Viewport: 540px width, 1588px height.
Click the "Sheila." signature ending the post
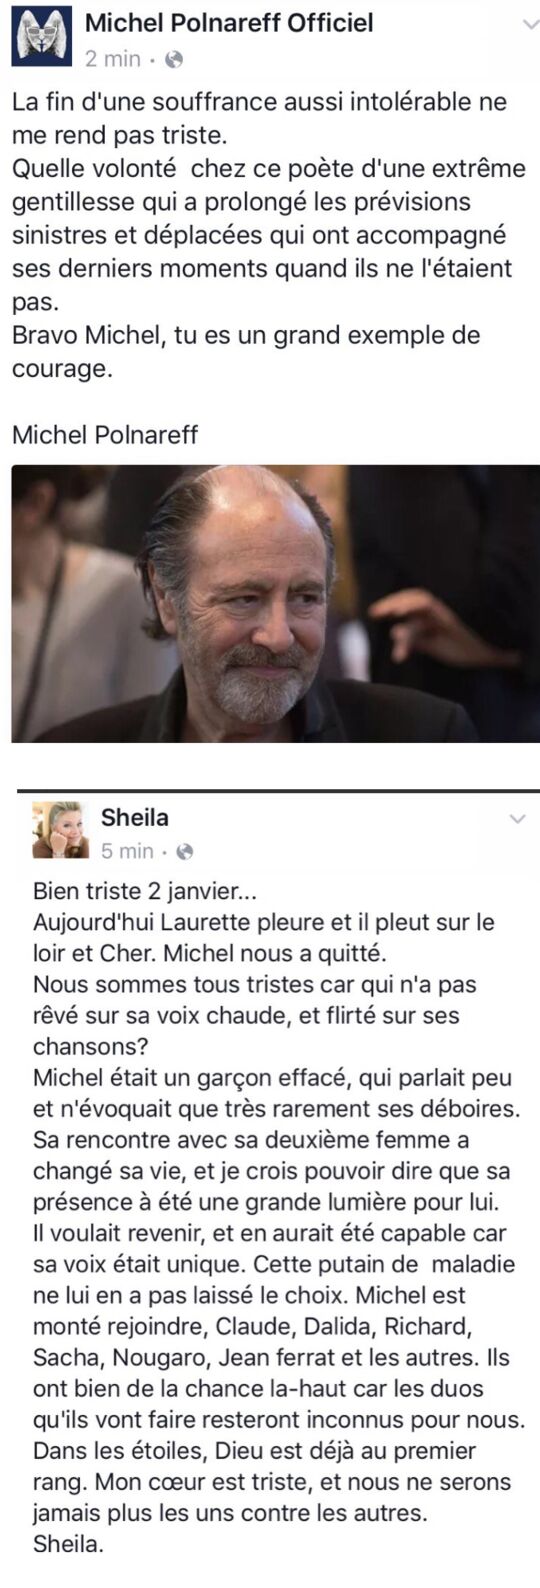[68, 1544]
